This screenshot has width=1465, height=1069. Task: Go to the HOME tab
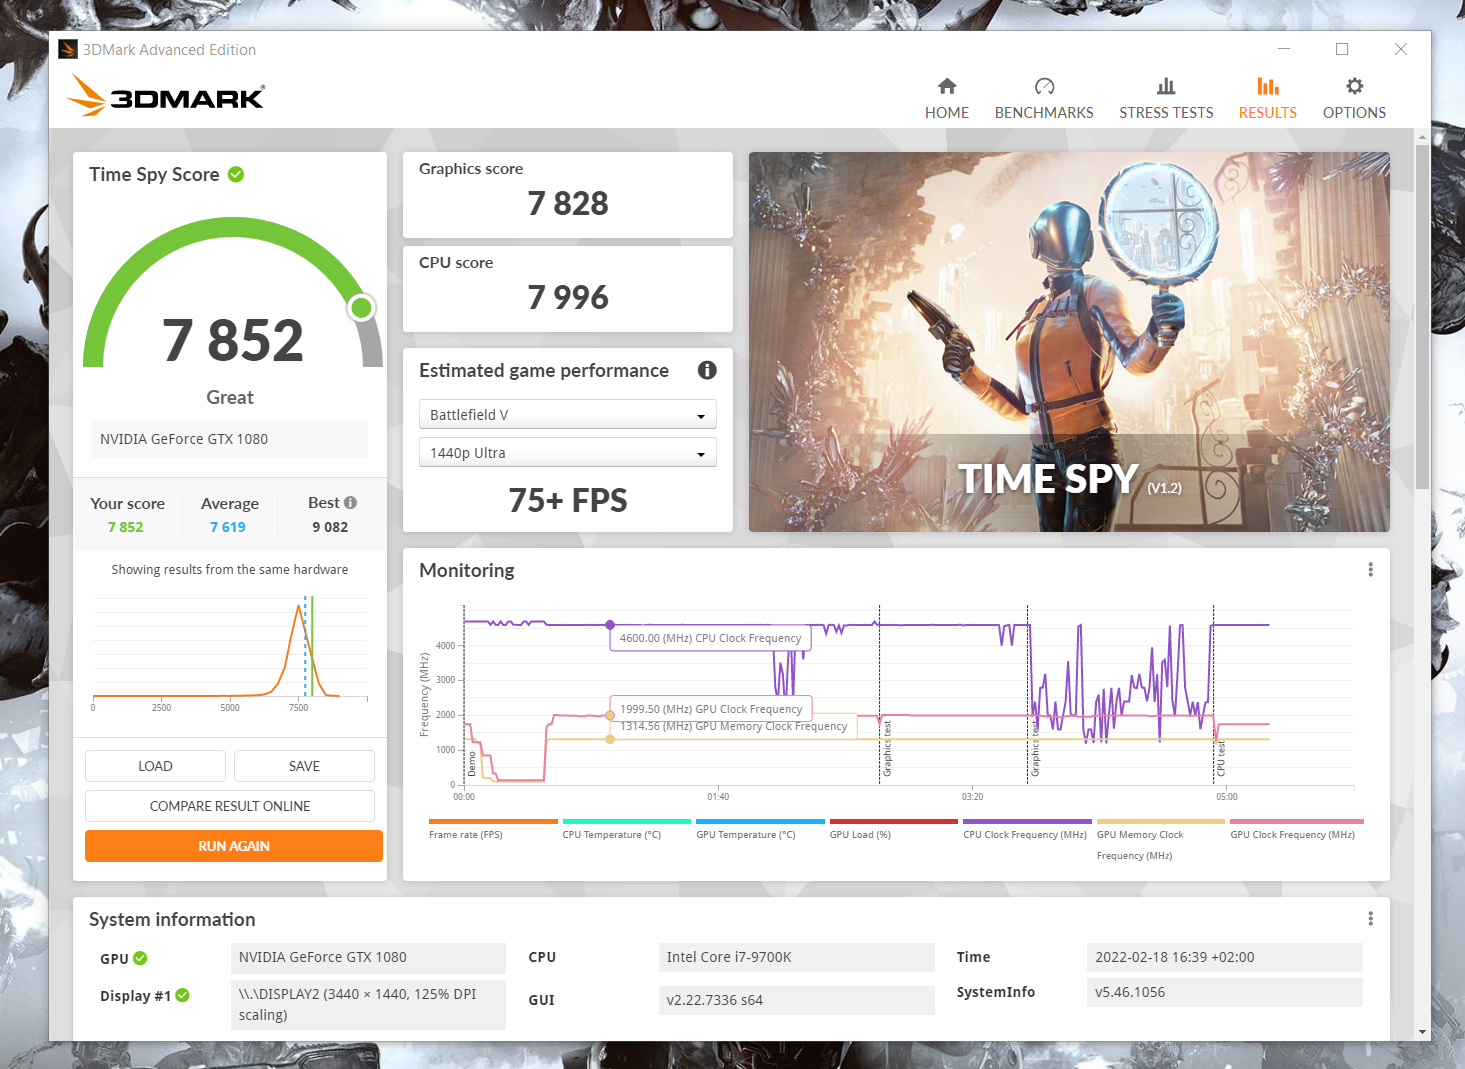coord(947,98)
